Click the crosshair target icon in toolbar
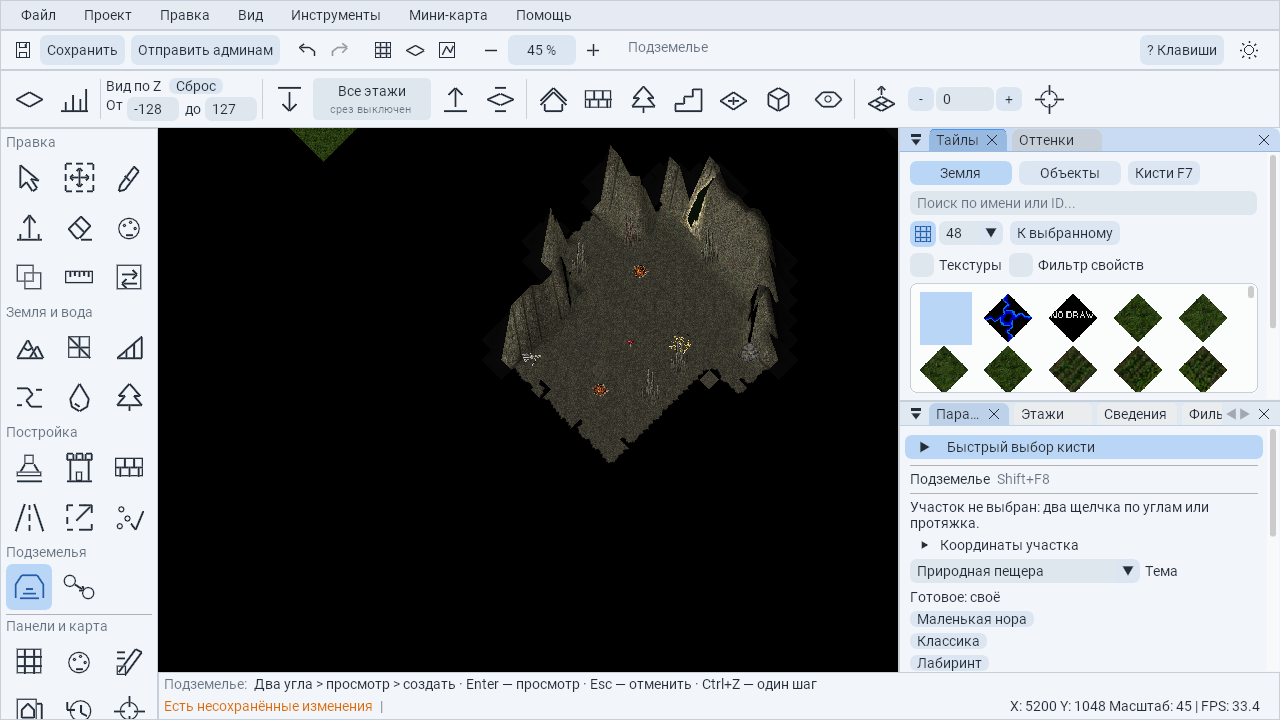1280x720 pixels. click(x=1049, y=99)
